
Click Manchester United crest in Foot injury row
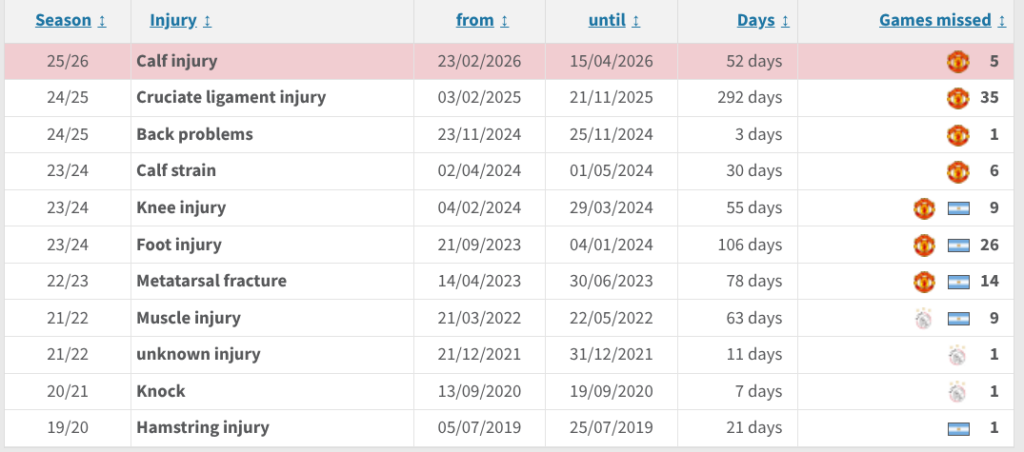coord(924,245)
